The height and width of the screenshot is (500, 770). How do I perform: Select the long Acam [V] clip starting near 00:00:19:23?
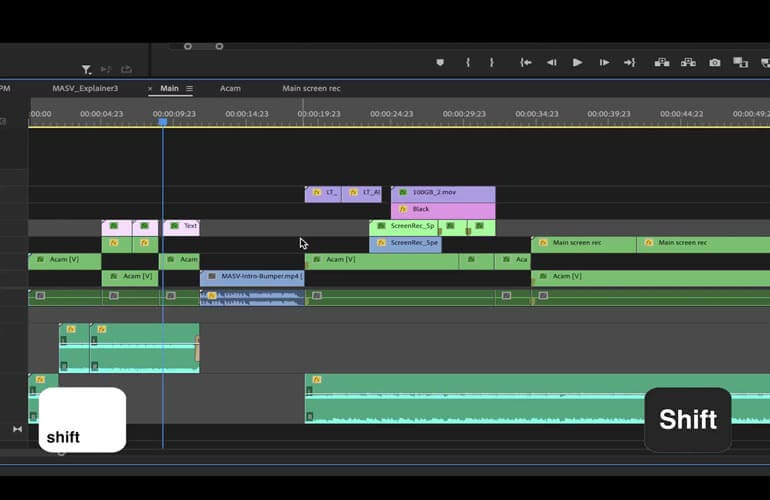382,261
